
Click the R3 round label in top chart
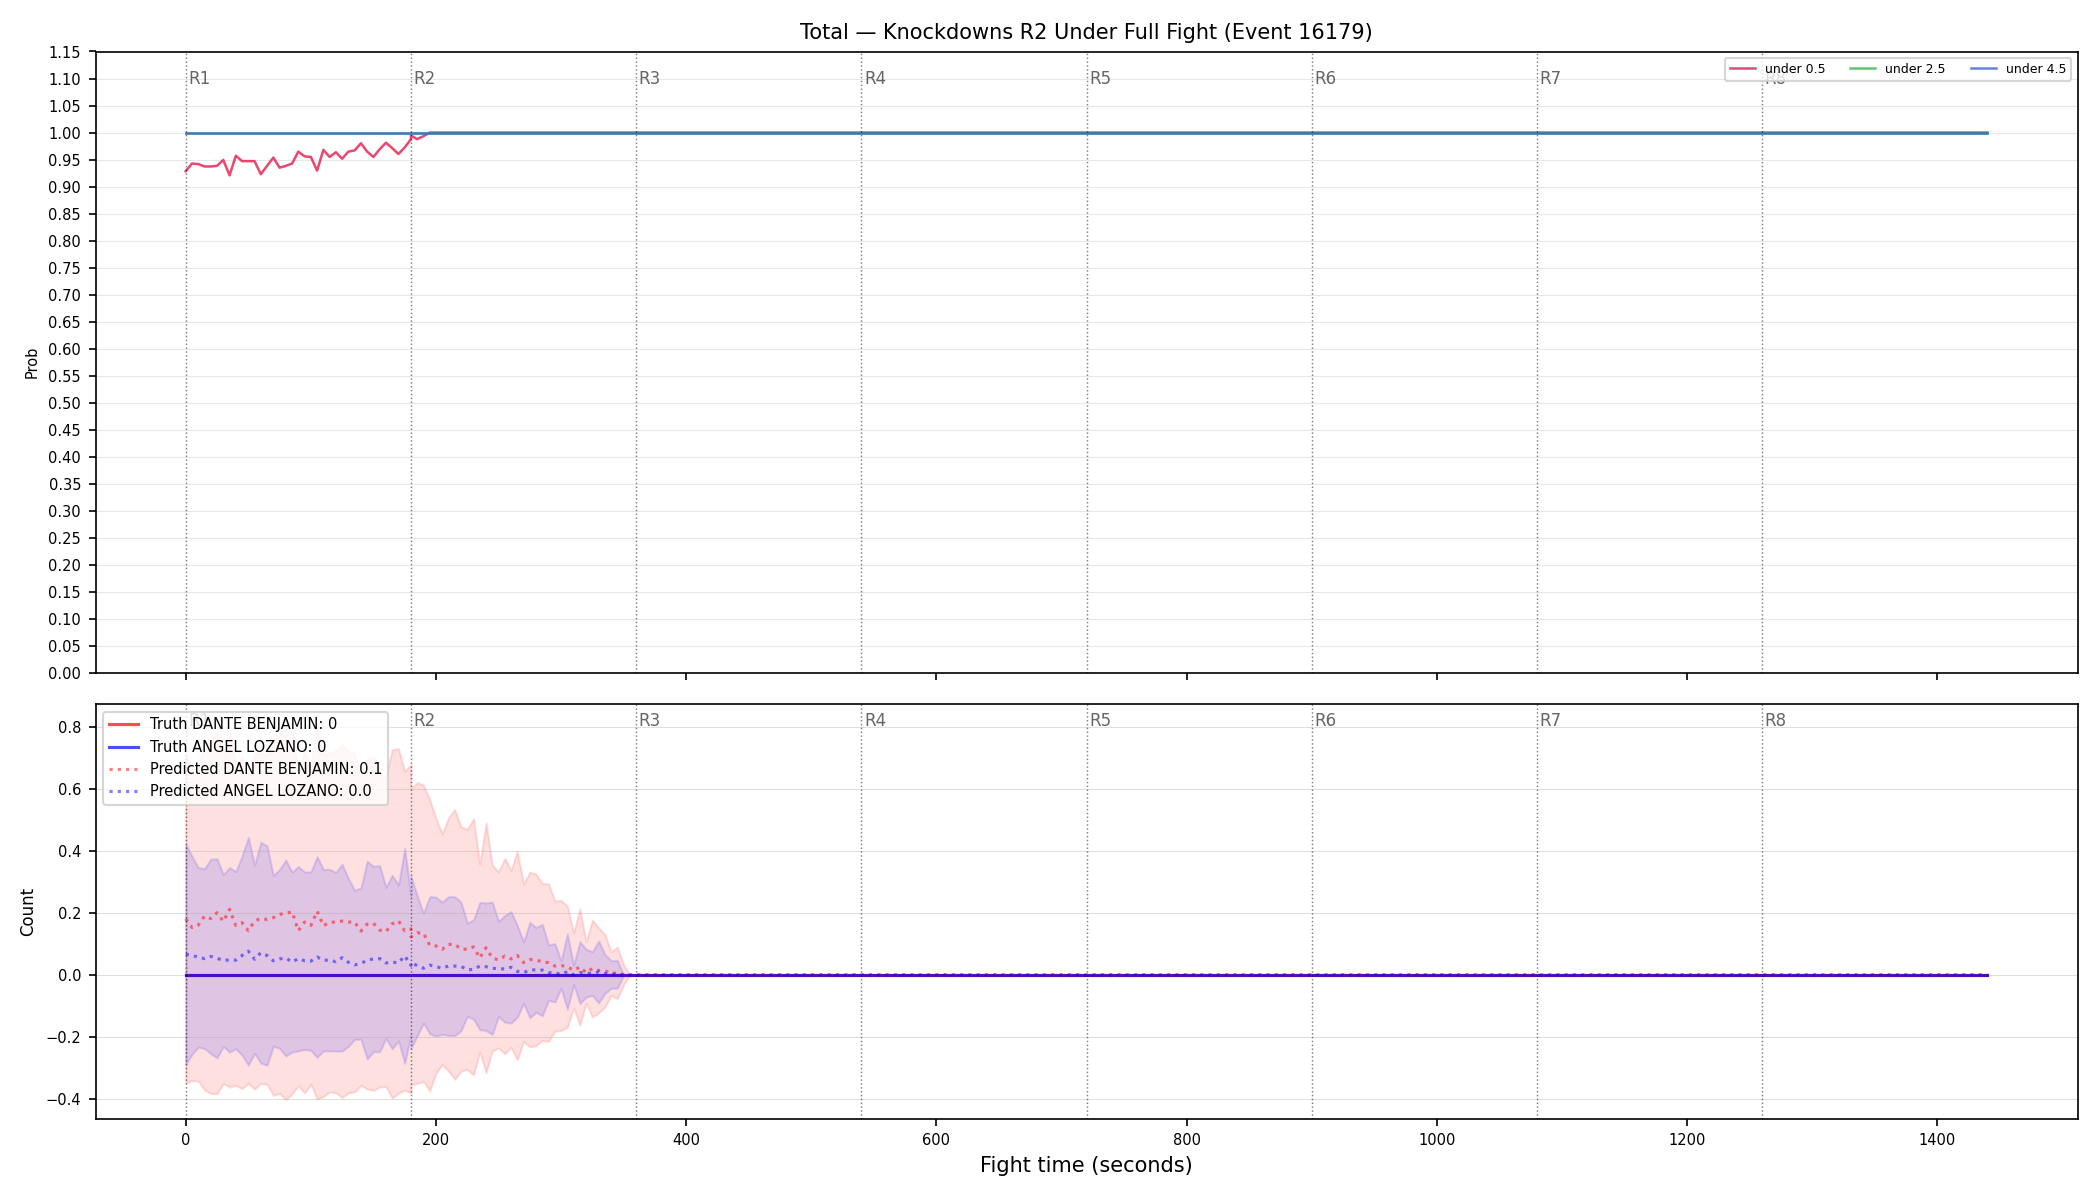(x=650, y=78)
